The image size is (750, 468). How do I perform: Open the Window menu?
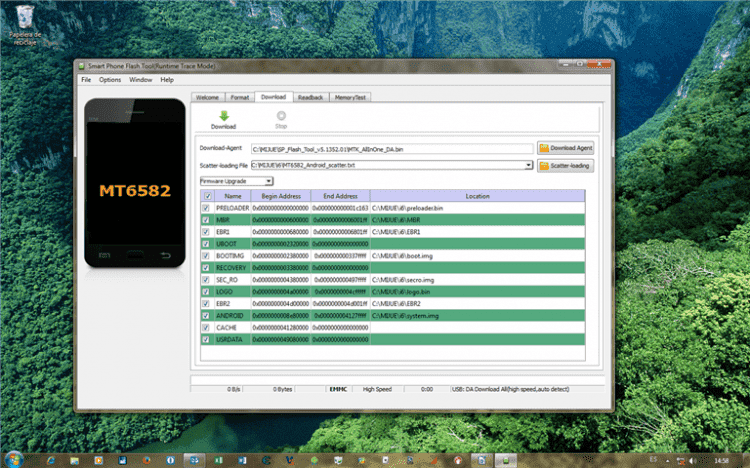[141, 80]
